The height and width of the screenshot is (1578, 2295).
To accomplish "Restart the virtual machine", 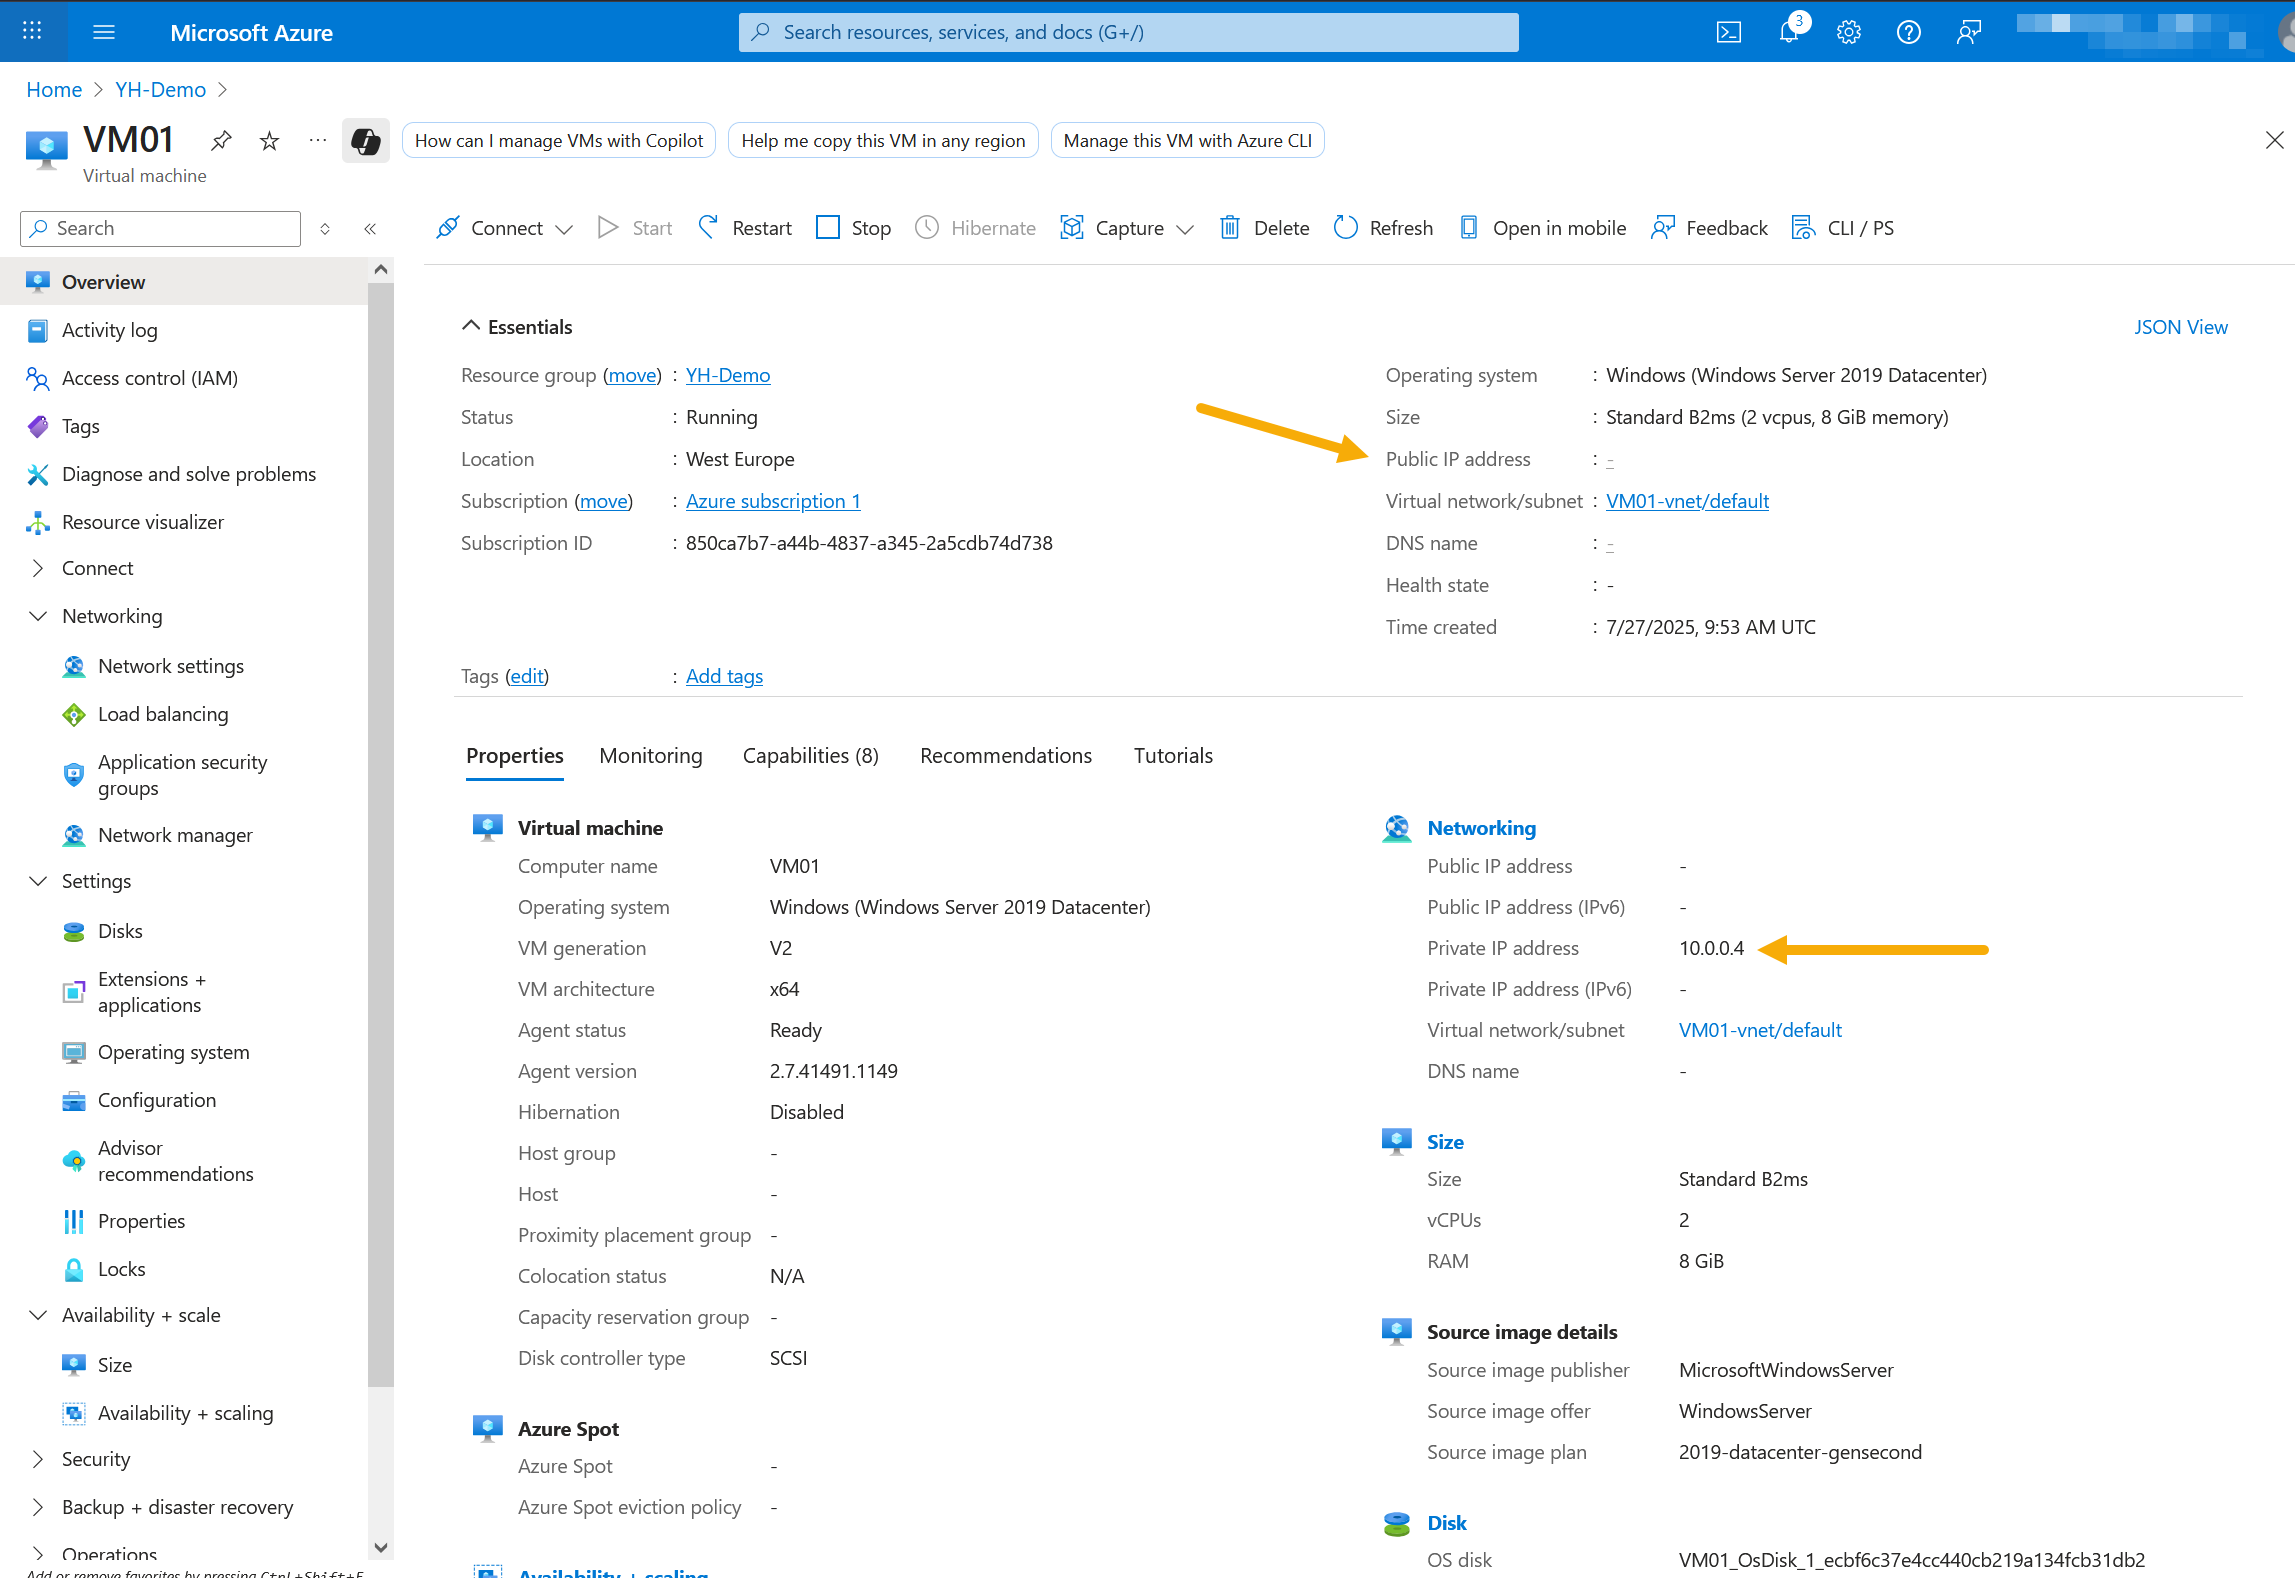I will tap(745, 228).
